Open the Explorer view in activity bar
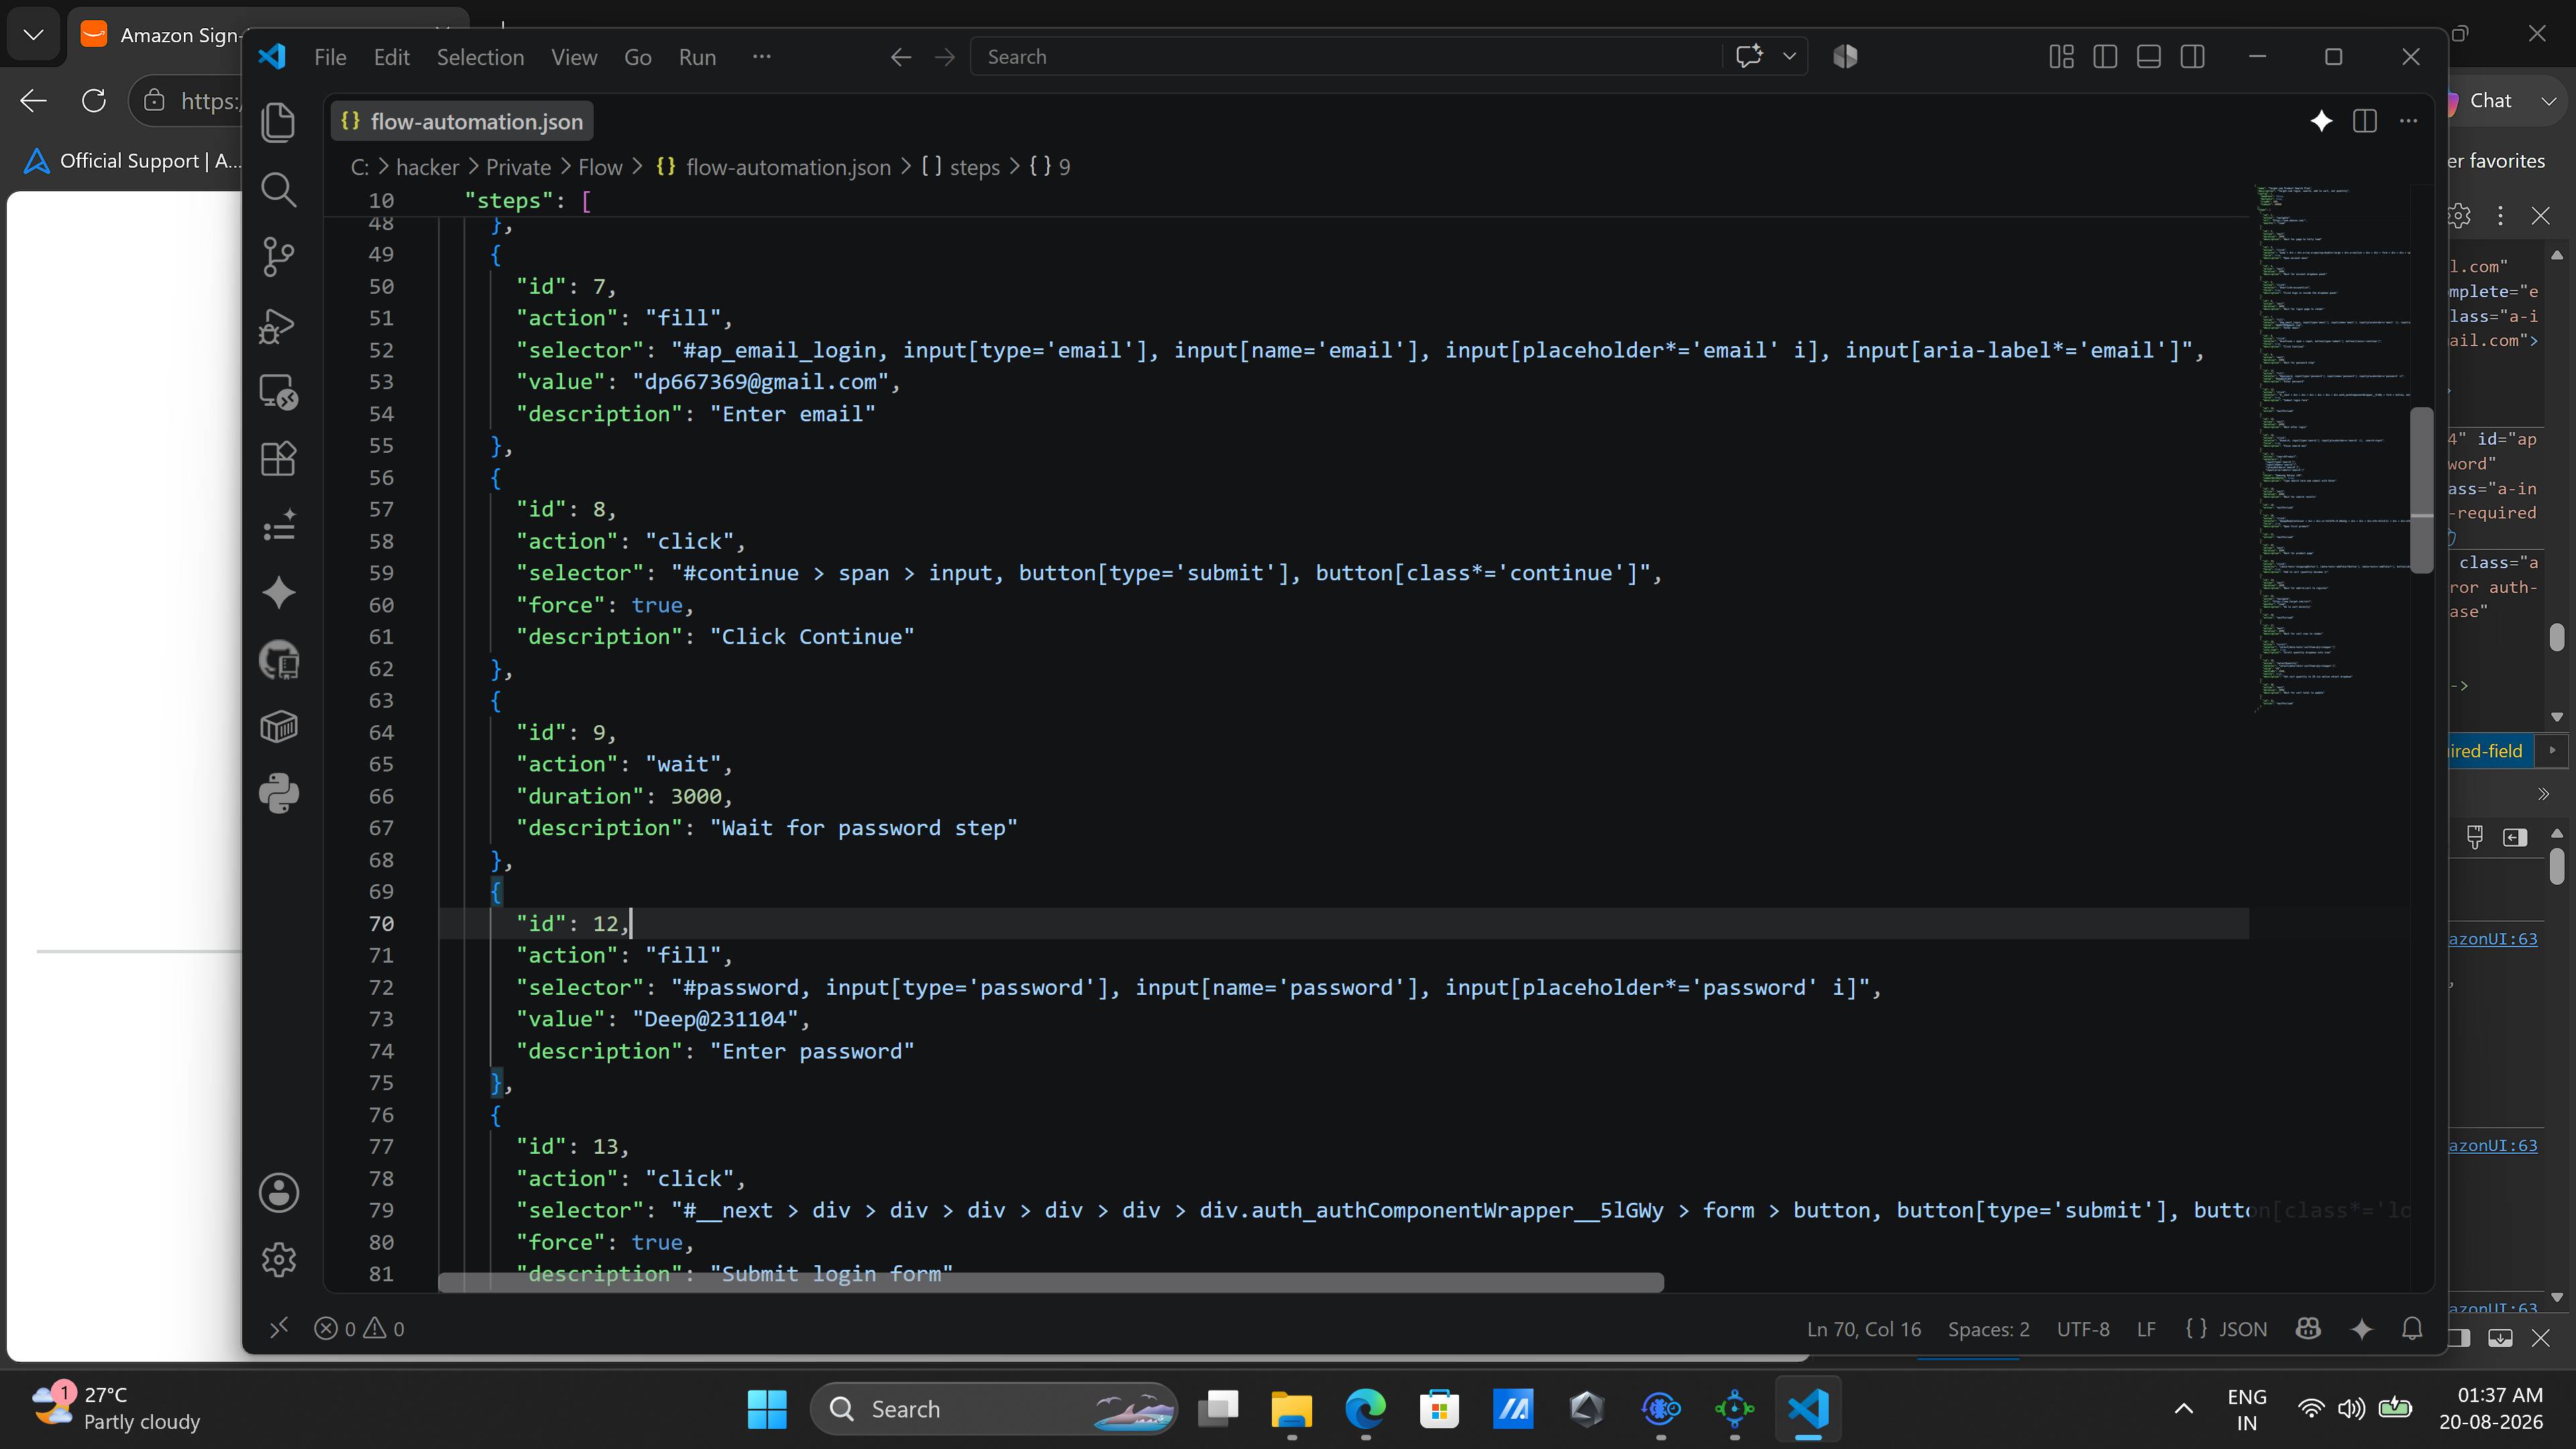2576x1449 pixels. (278, 122)
